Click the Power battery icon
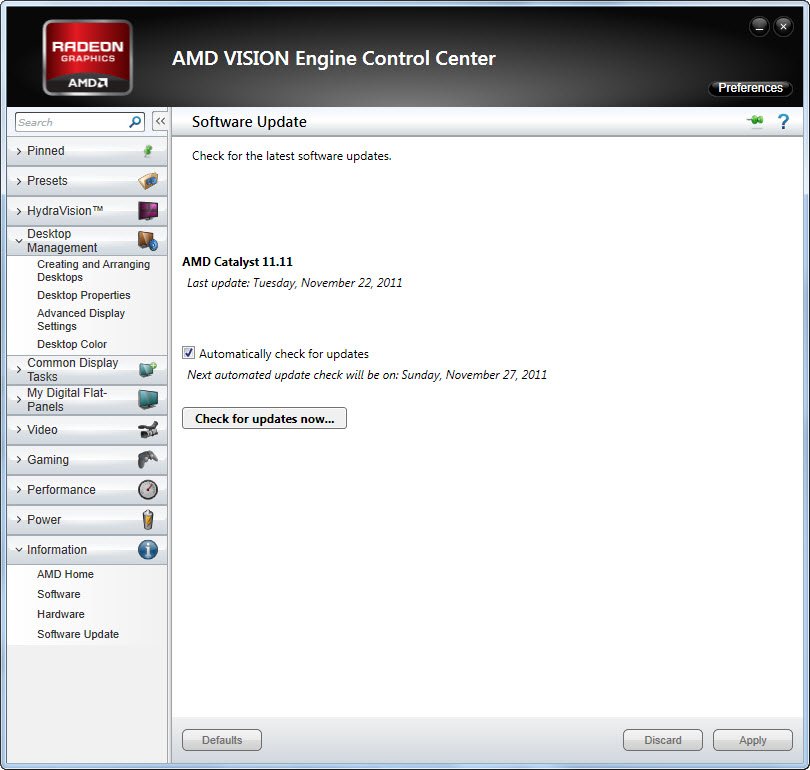The width and height of the screenshot is (810, 770). [148, 520]
